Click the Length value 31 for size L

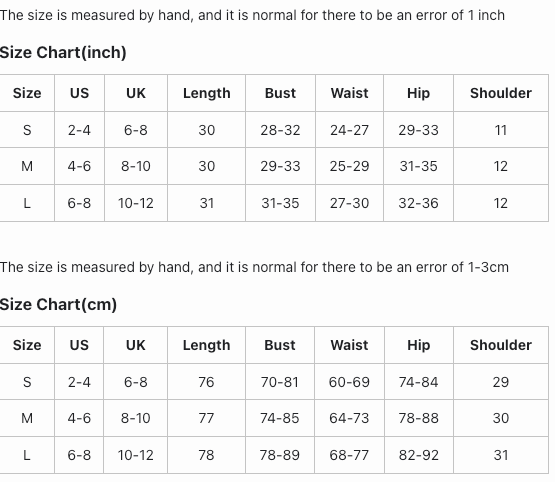pos(207,203)
